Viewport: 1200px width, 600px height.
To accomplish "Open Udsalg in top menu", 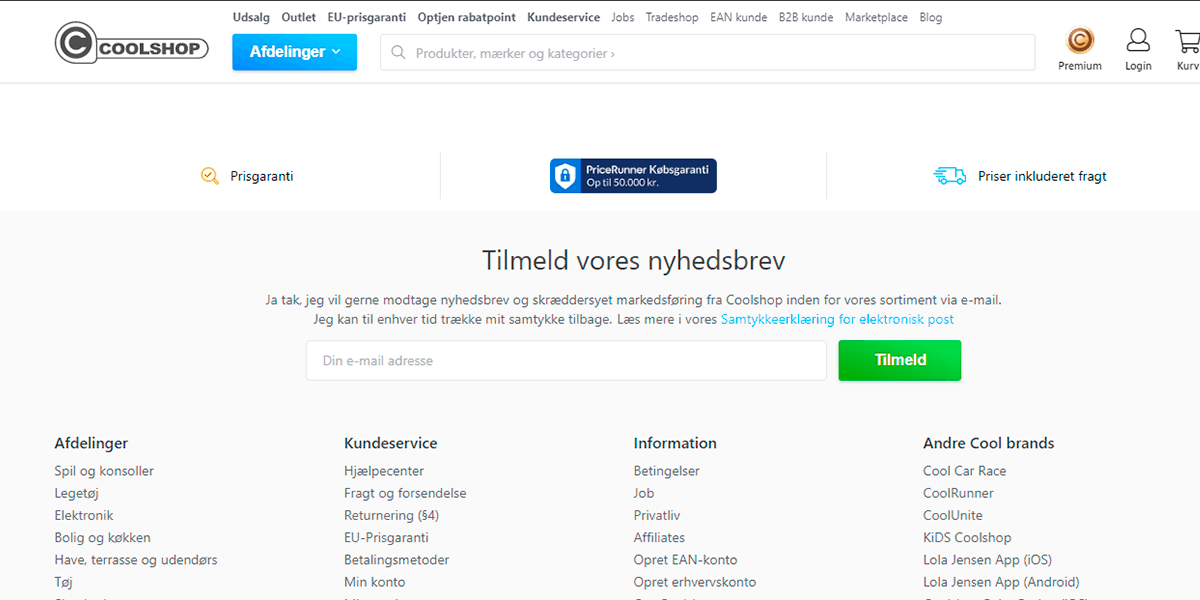I will (x=251, y=17).
